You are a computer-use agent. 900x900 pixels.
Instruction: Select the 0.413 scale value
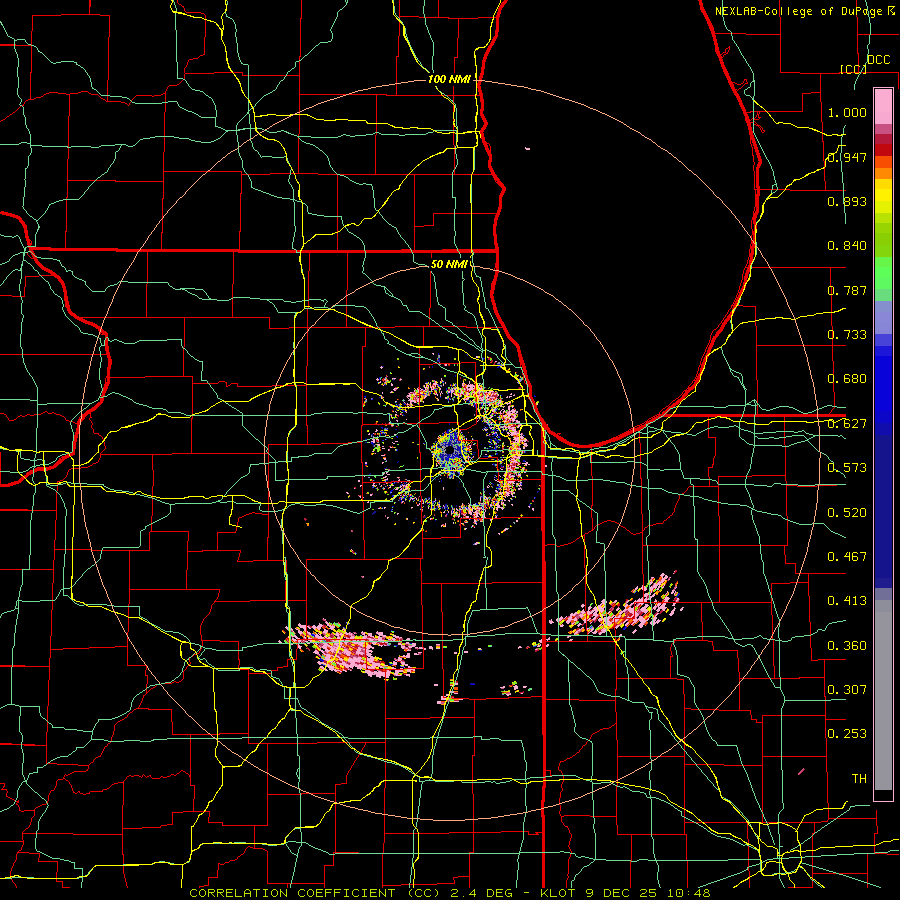(847, 601)
